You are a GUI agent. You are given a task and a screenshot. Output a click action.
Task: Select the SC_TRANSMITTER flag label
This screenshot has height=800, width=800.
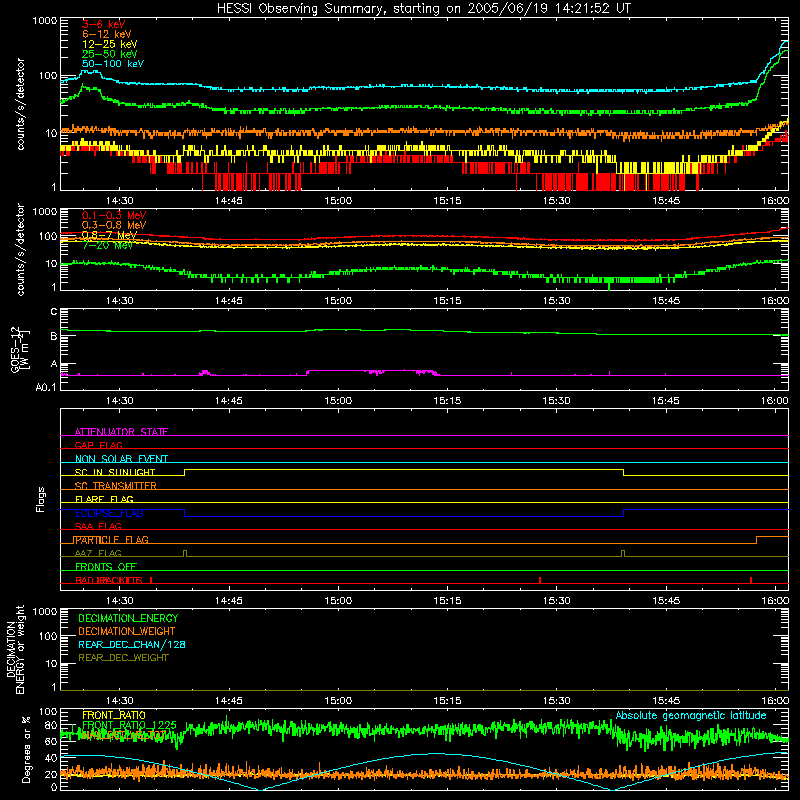click(x=116, y=485)
